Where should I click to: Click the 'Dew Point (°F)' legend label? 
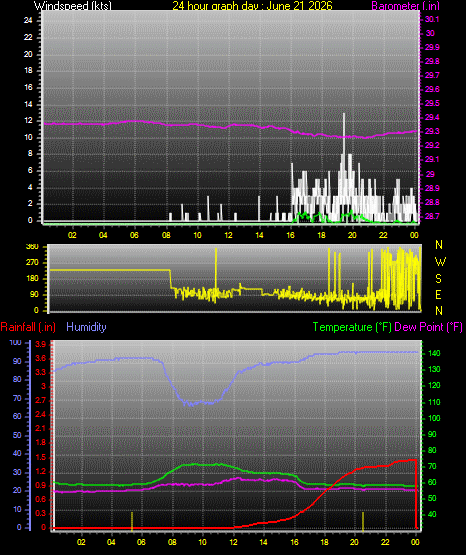[x=428, y=327]
